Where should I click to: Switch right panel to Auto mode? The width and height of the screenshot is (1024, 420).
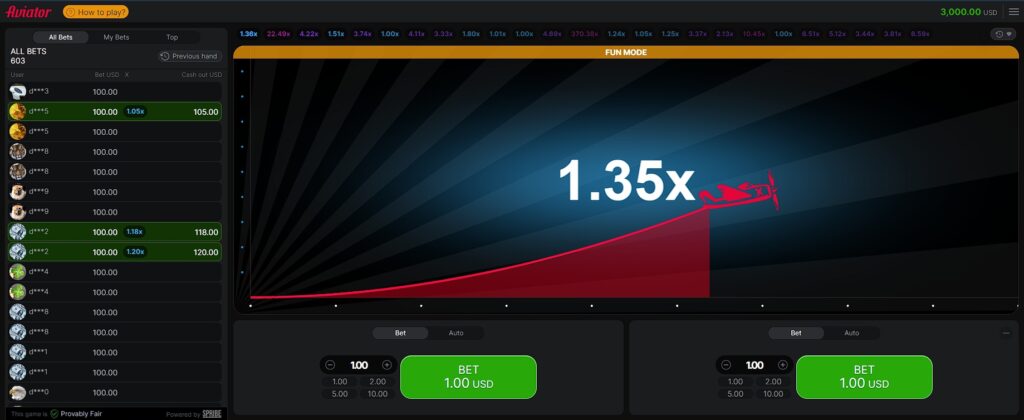[x=852, y=333]
